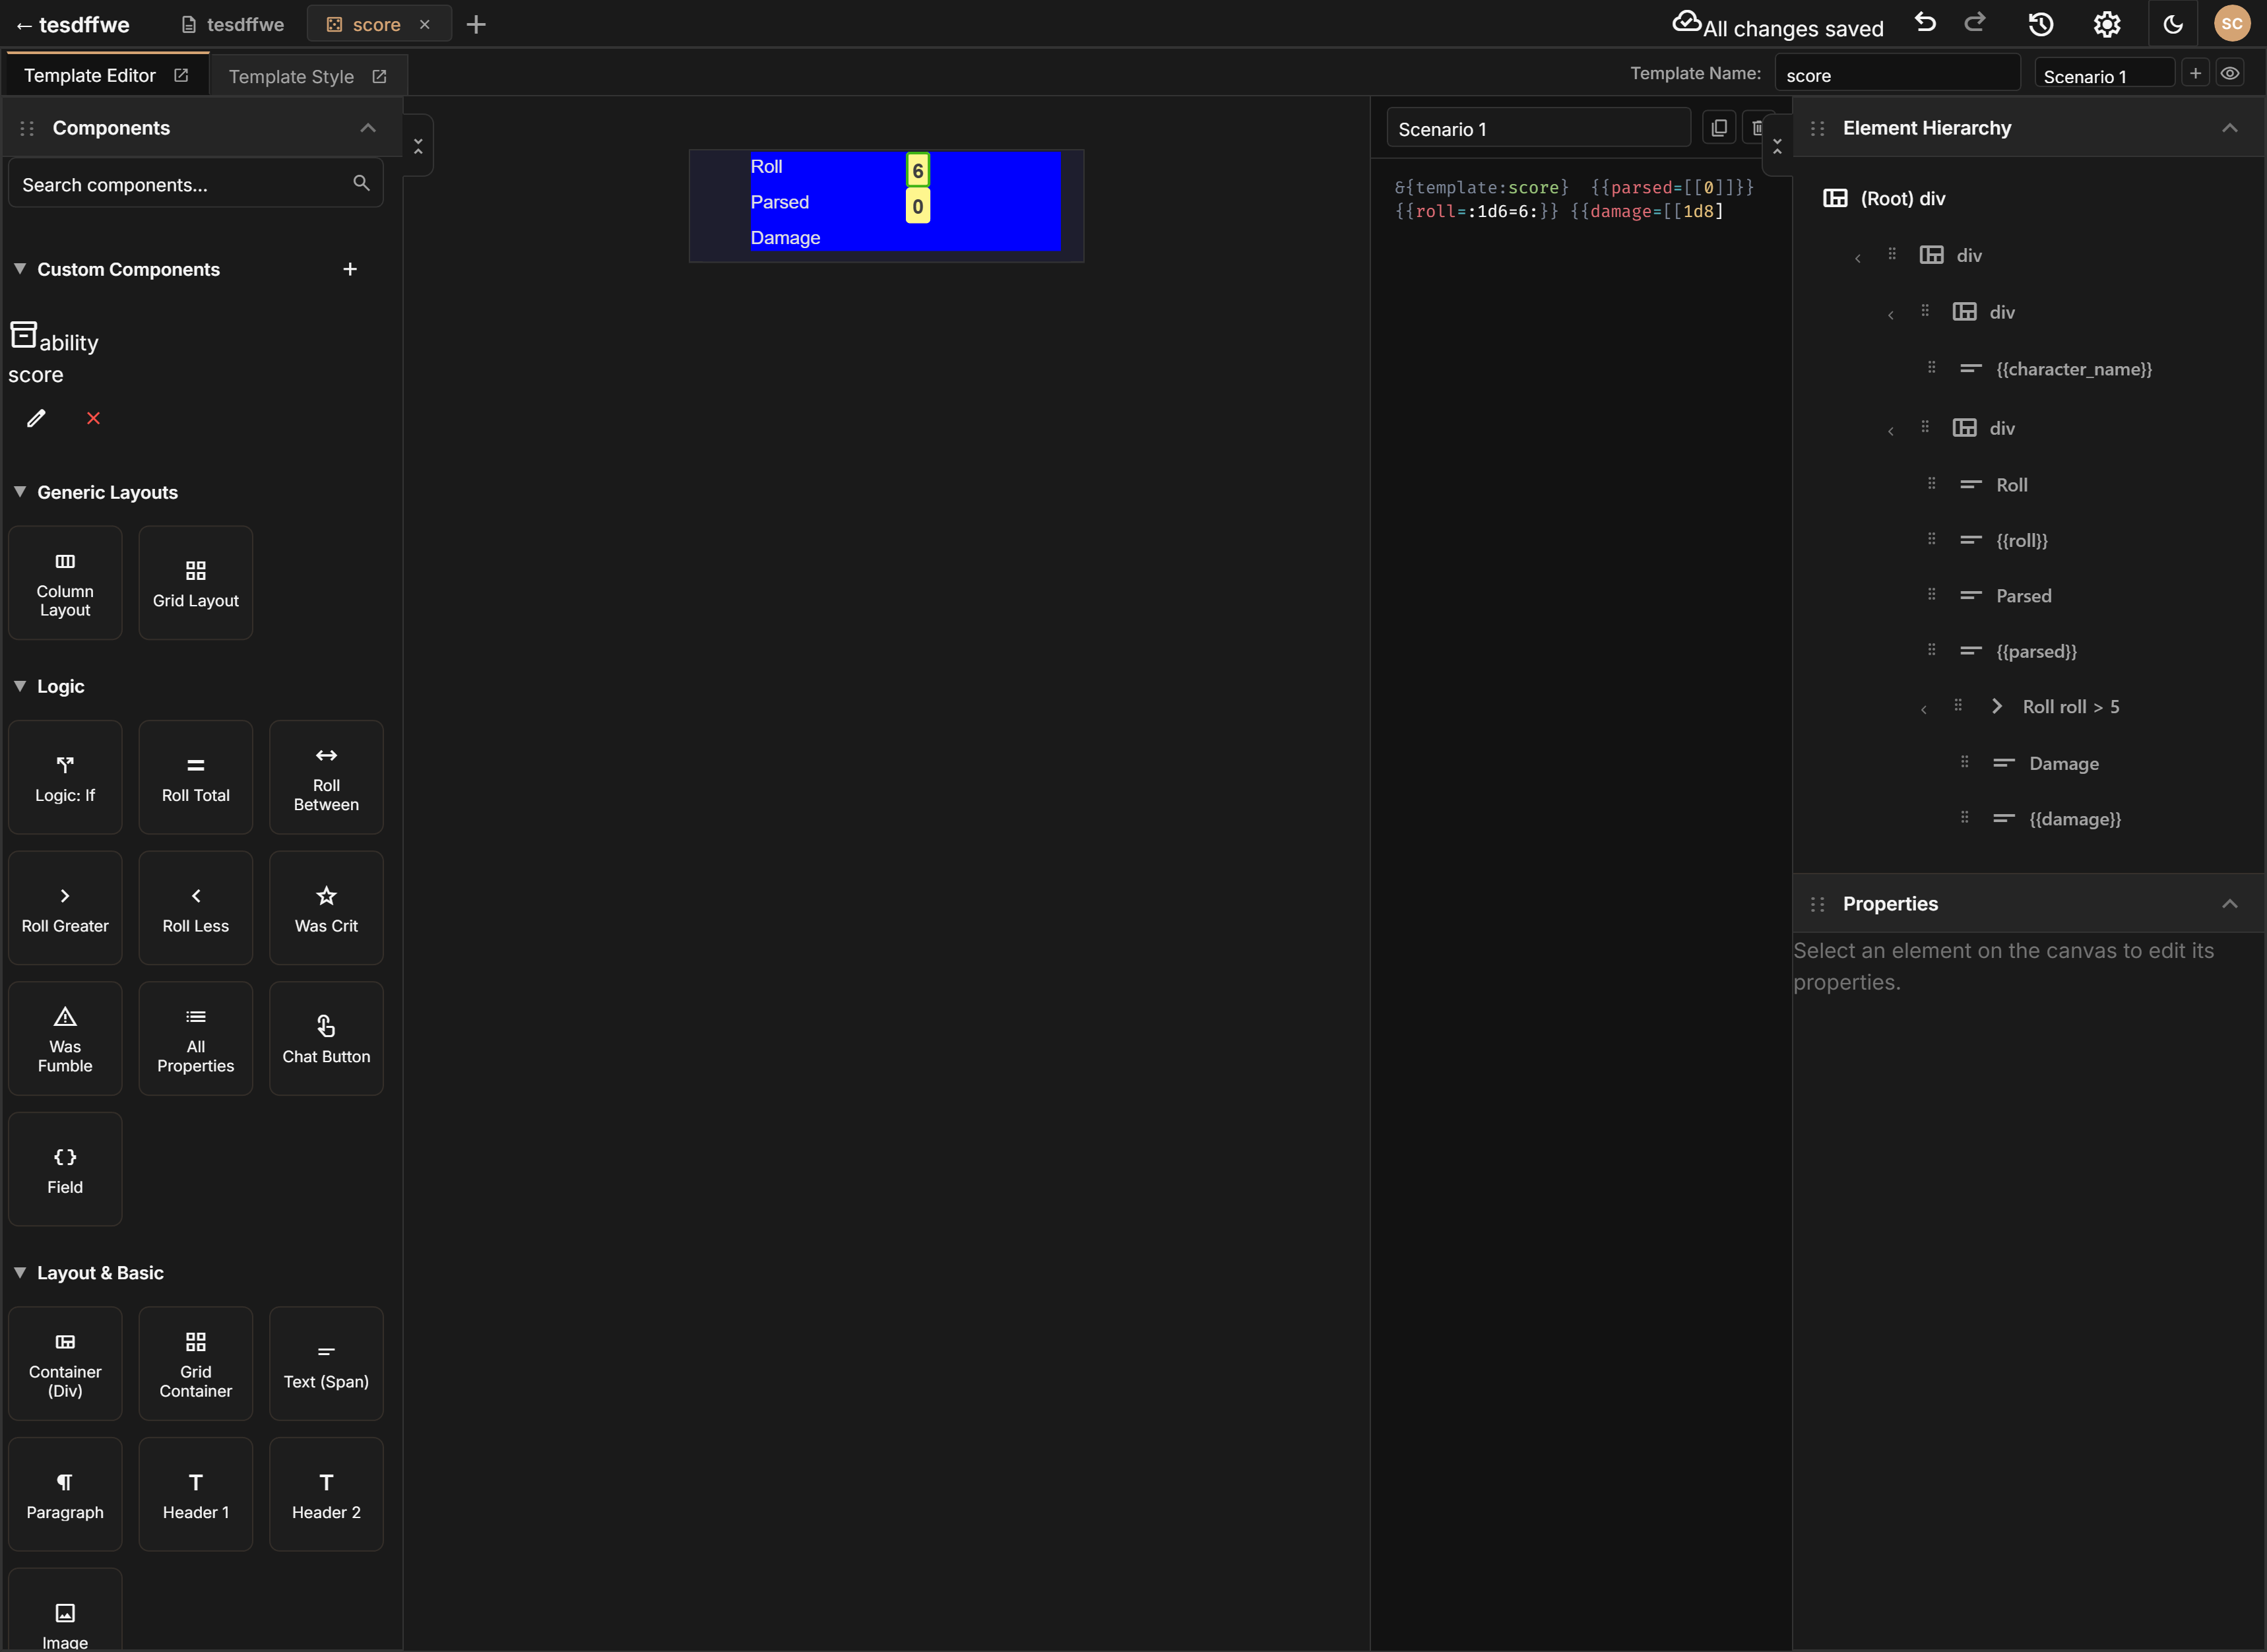
Task: Add a new custom component with plus icon
Action: coord(350,268)
